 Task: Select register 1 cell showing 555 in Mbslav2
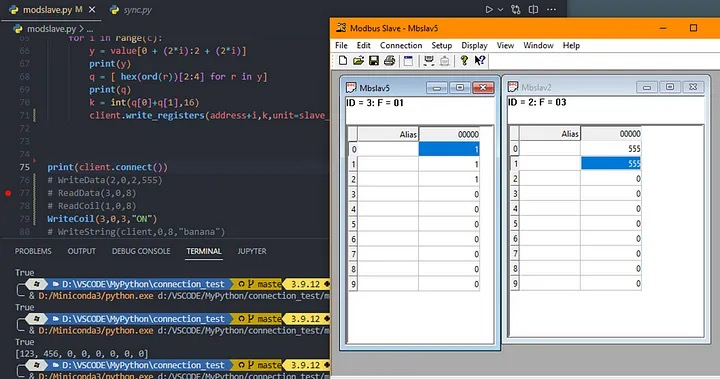[x=611, y=164]
